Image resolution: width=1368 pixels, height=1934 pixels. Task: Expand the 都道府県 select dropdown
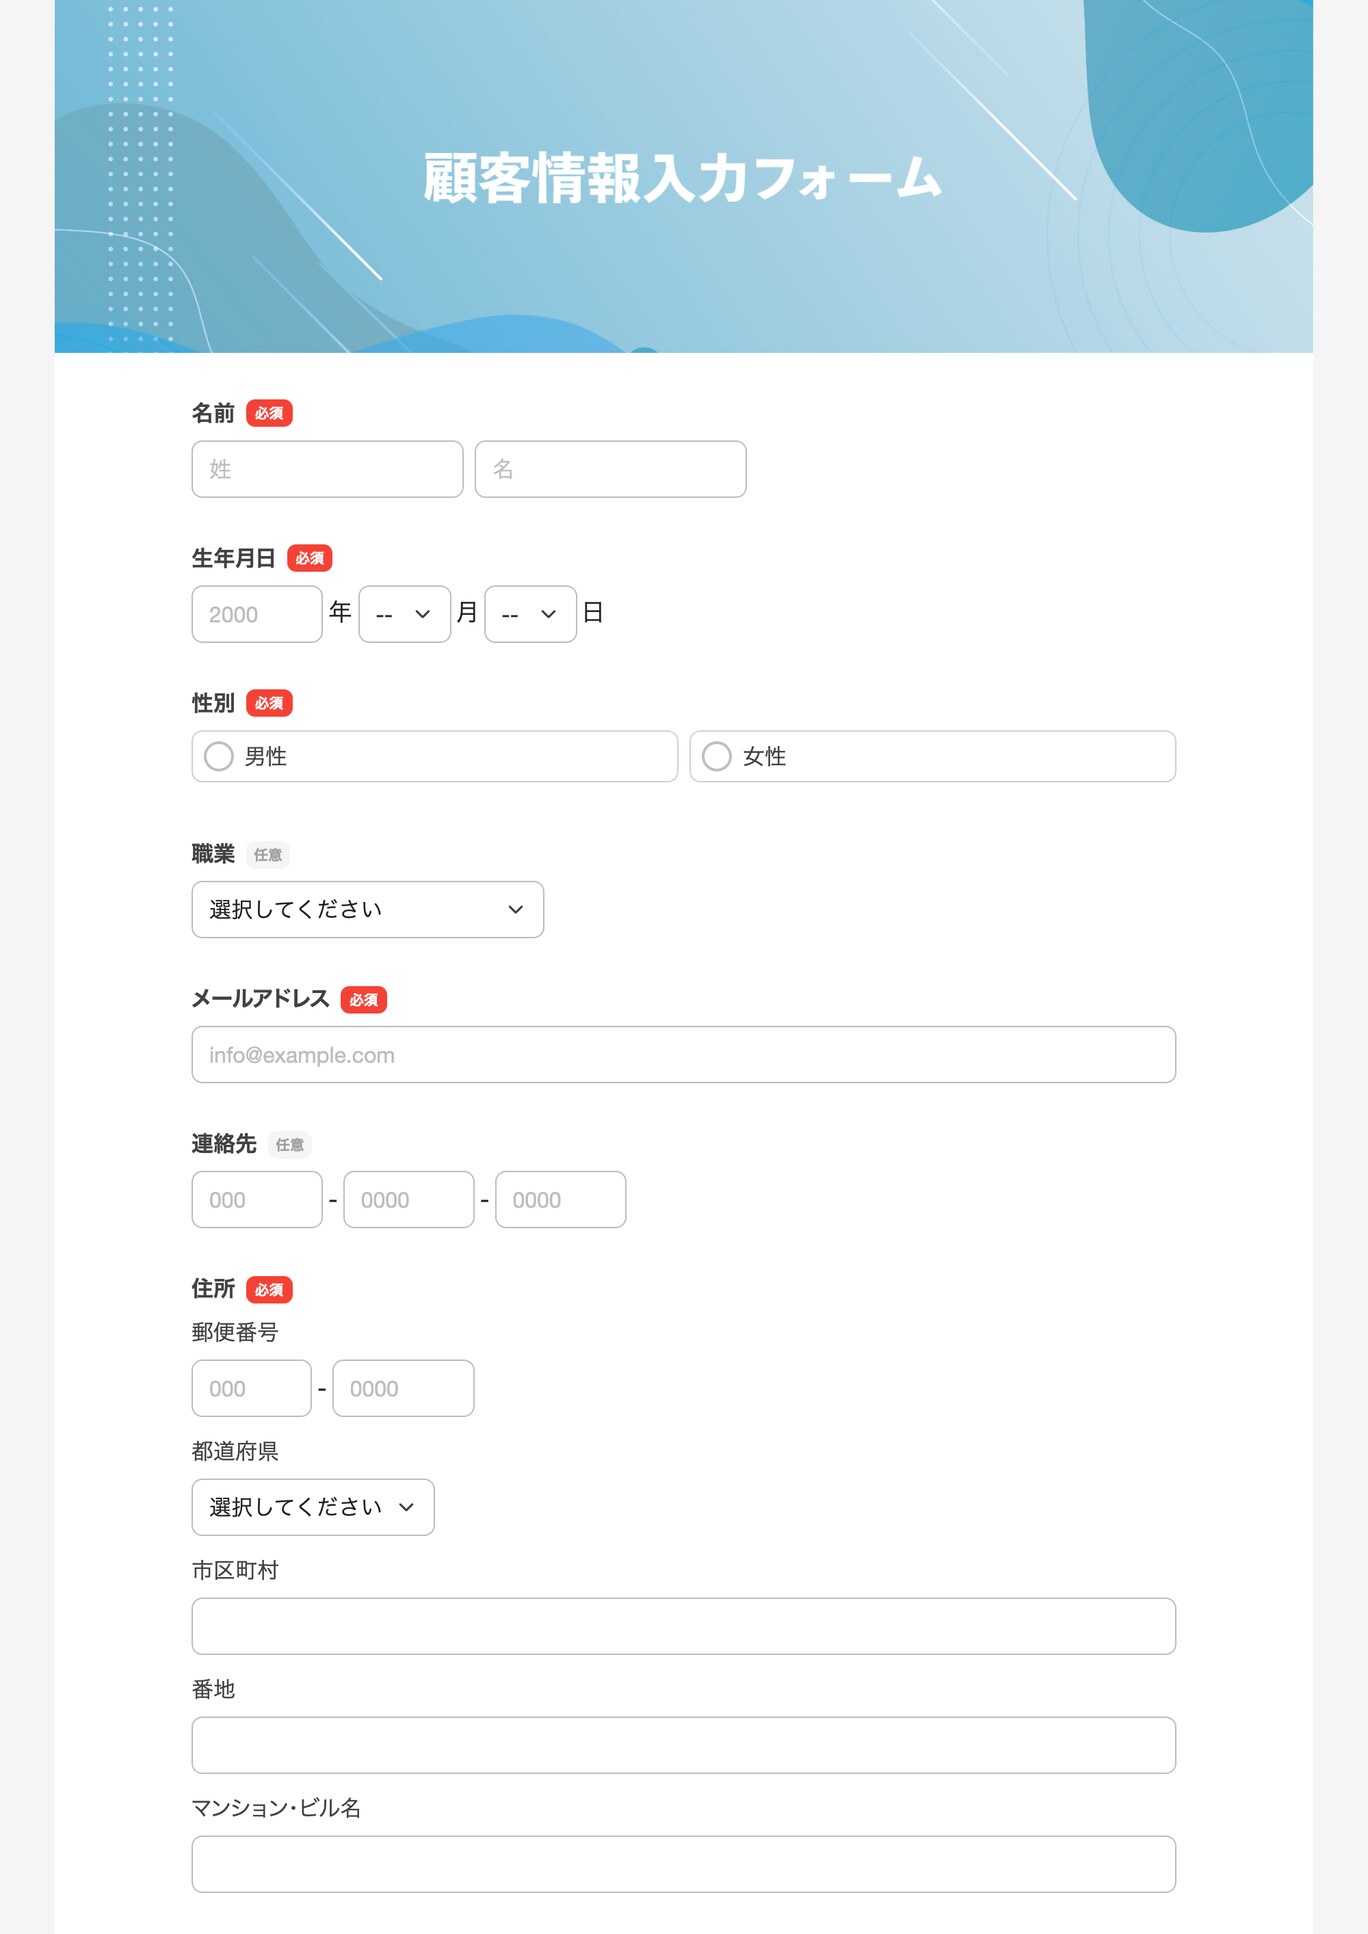pos(313,1507)
